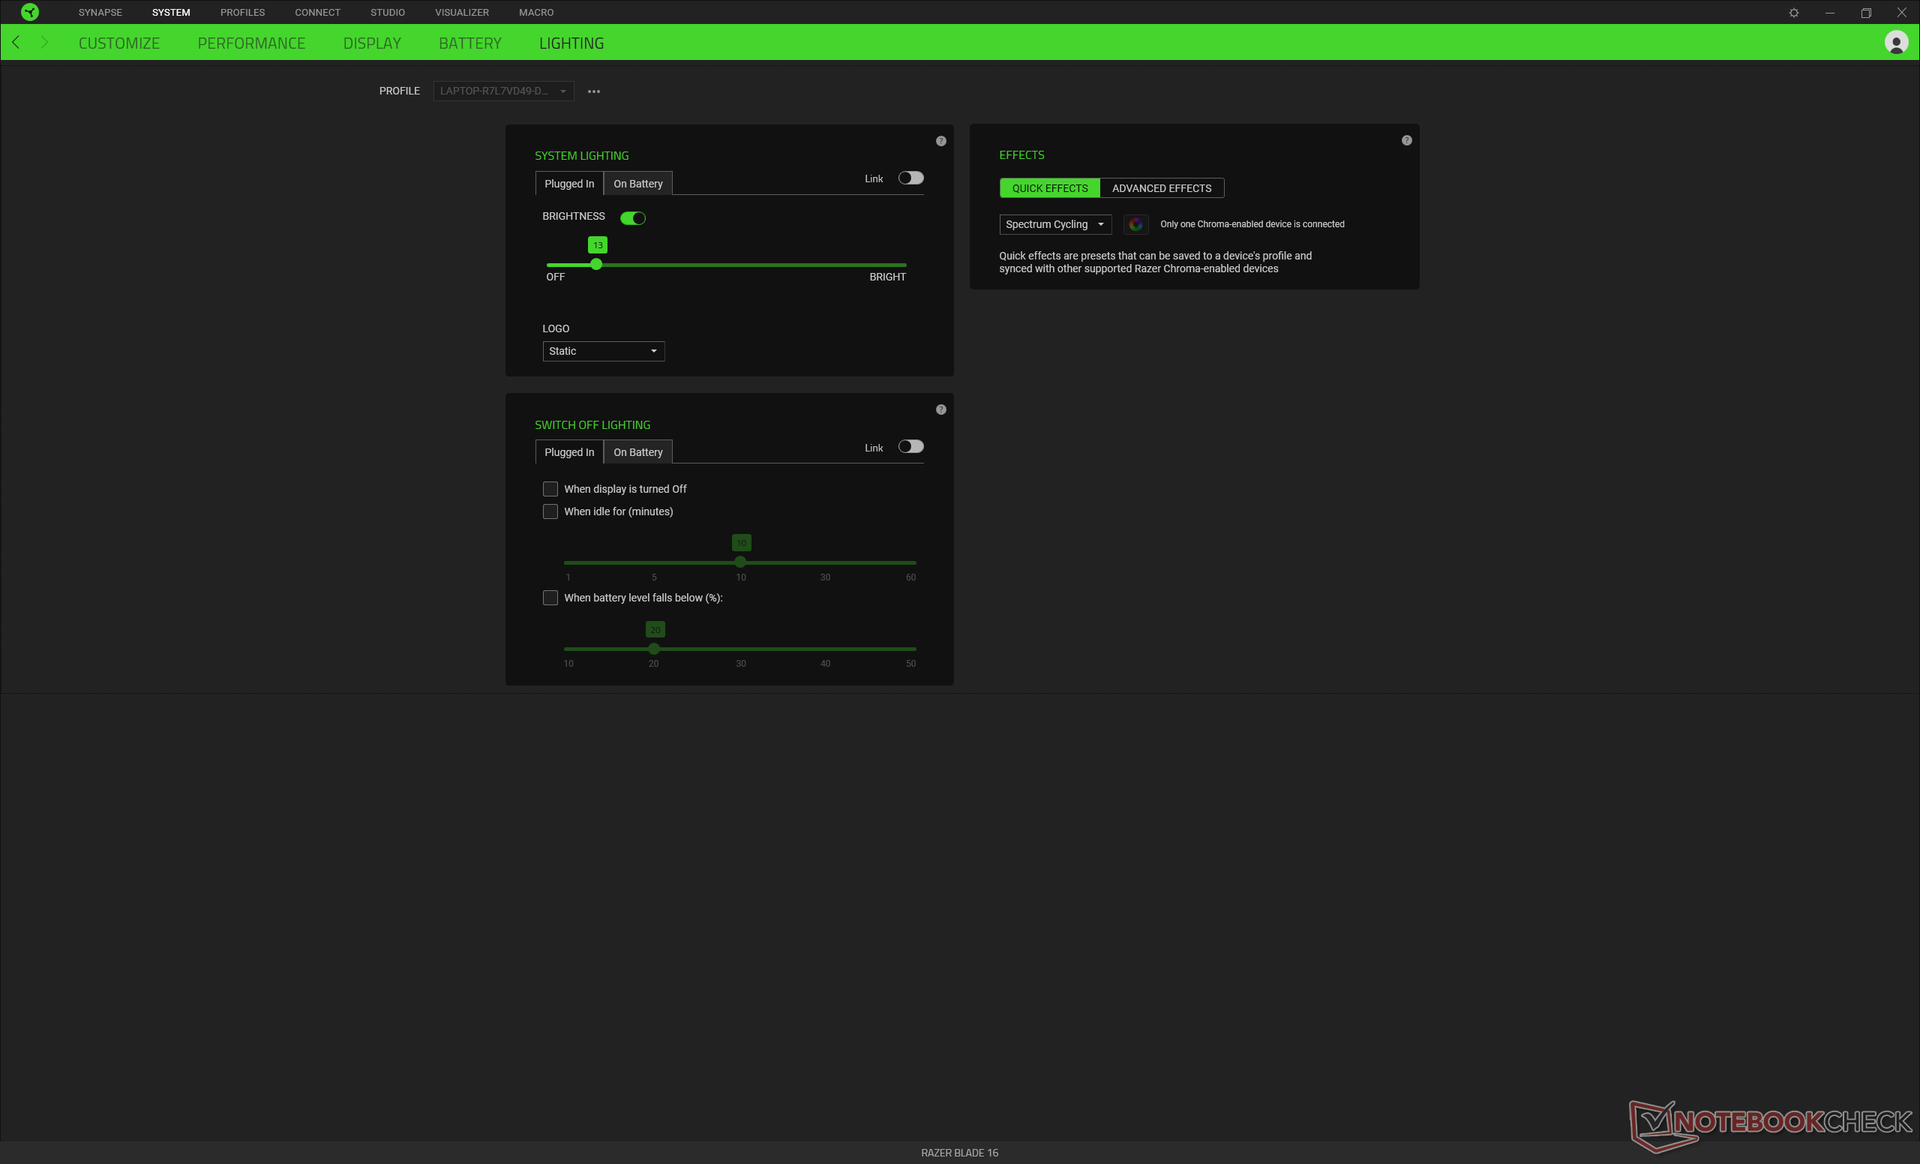Open the Spectrum Cycling effects dropdown

1055,224
